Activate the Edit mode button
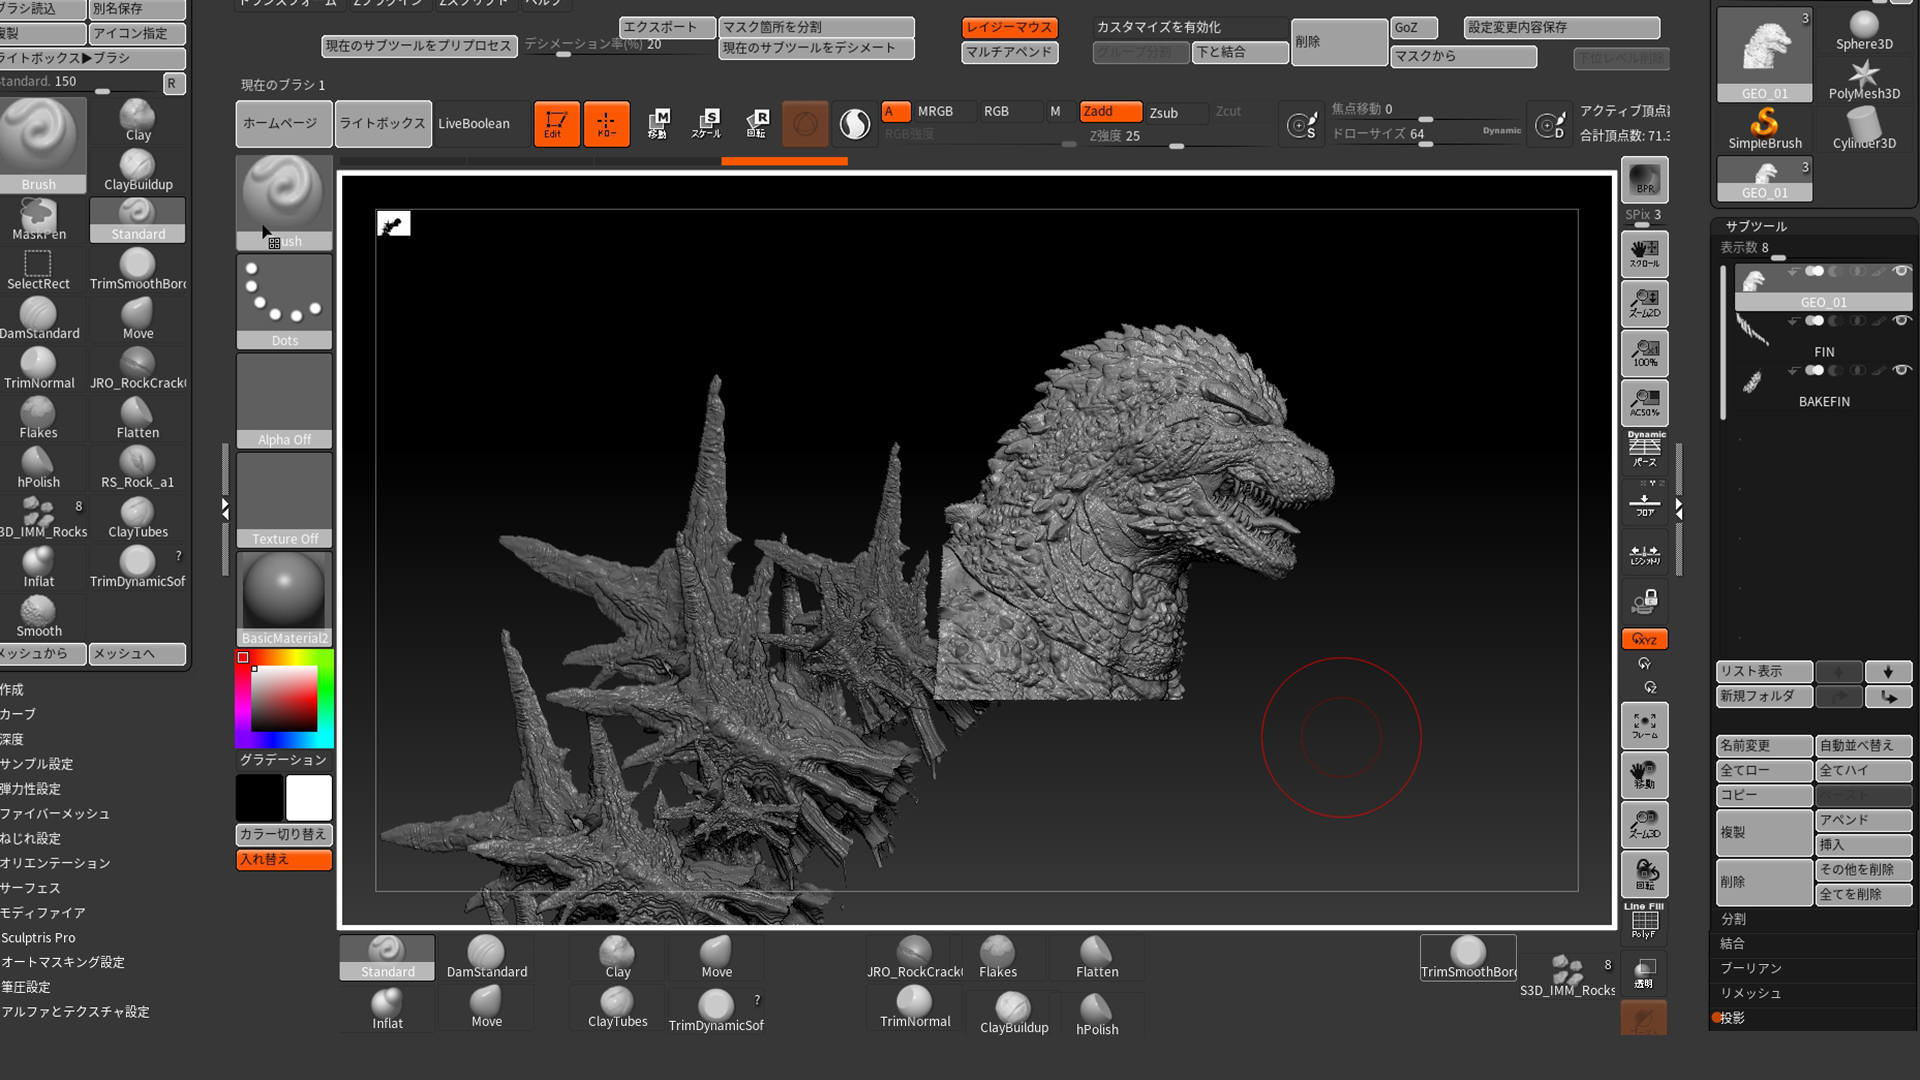Screen dimensions: 1920x1080 (x=556, y=124)
